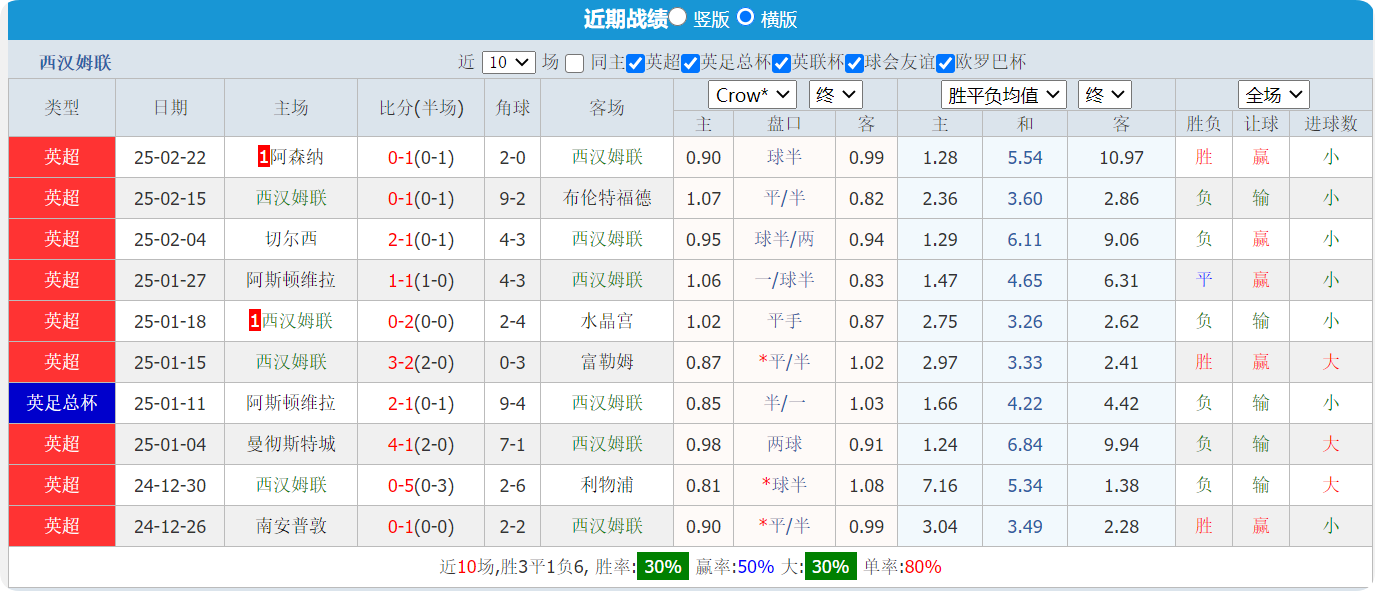Select the 横版 layout radio button
The width and height of the screenshot is (1375, 591).
(x=745, y=17)
